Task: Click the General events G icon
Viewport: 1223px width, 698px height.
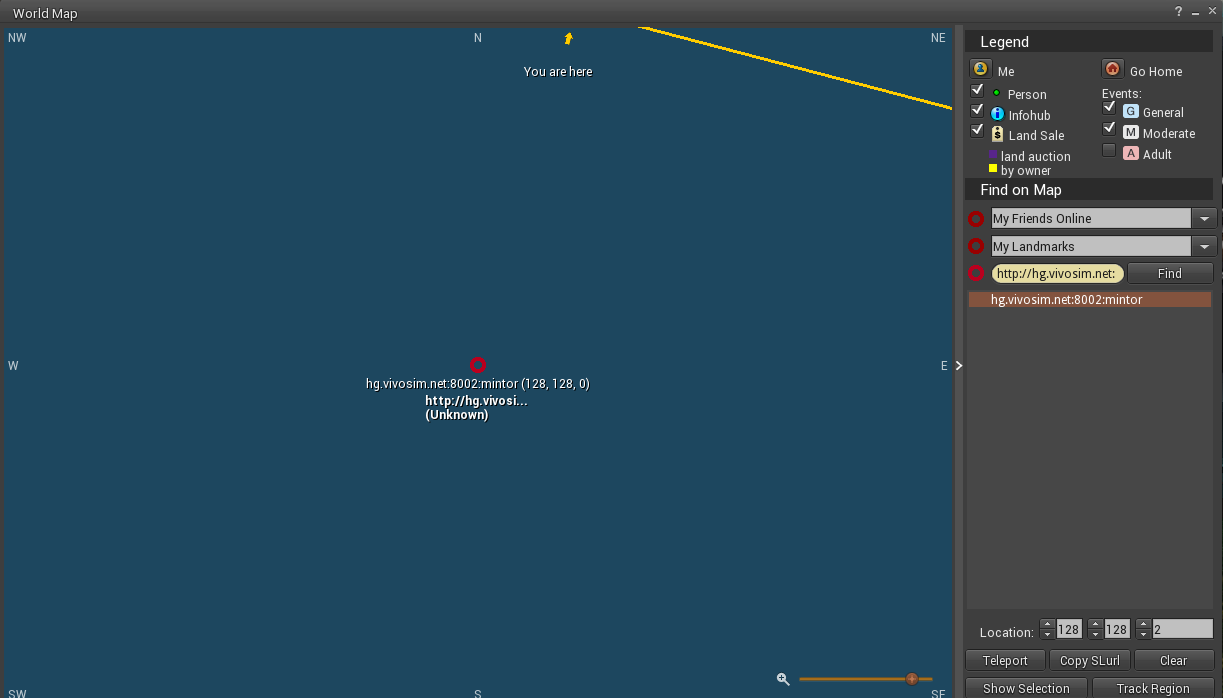Action: 1130,112
